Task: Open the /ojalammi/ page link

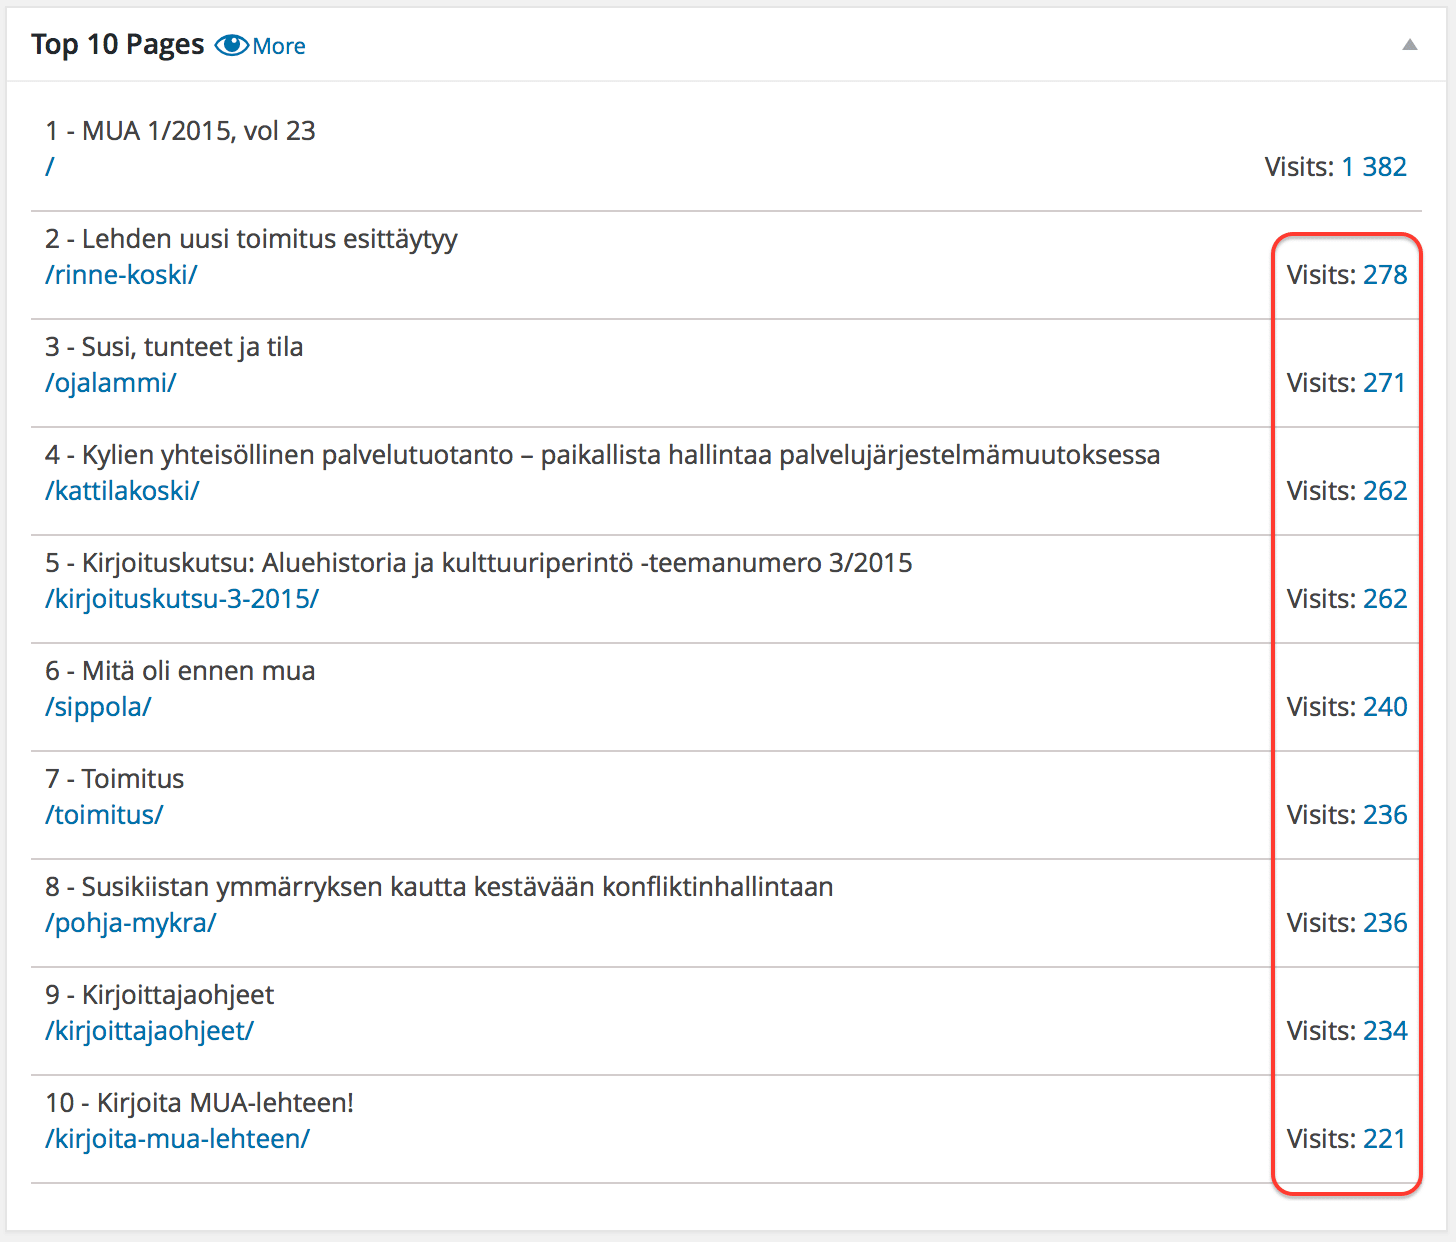Action: click(111, 382)
